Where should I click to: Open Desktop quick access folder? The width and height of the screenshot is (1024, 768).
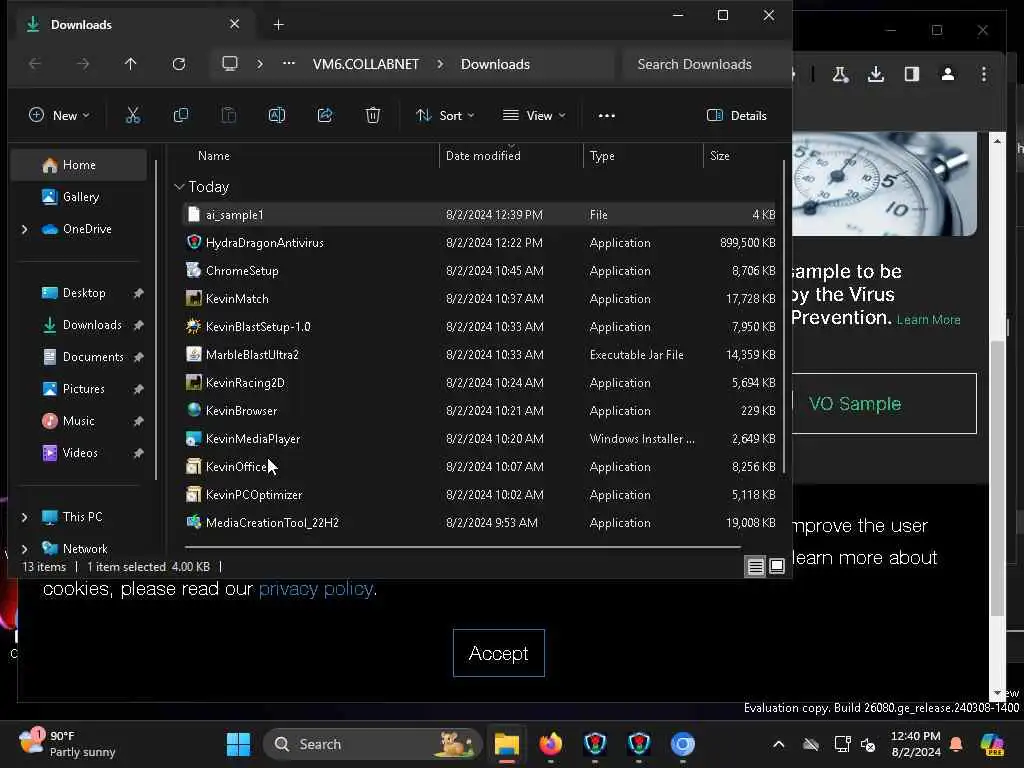coord(79,293)
